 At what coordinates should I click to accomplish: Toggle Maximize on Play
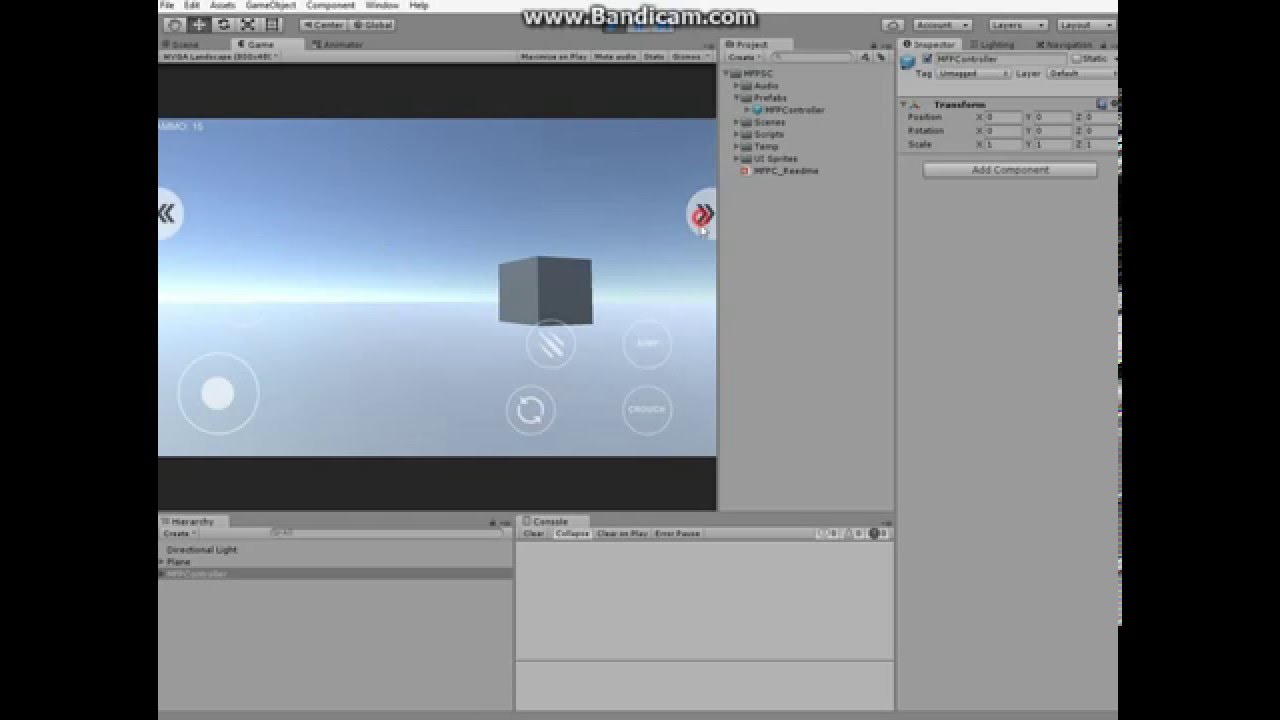point(553,57)
